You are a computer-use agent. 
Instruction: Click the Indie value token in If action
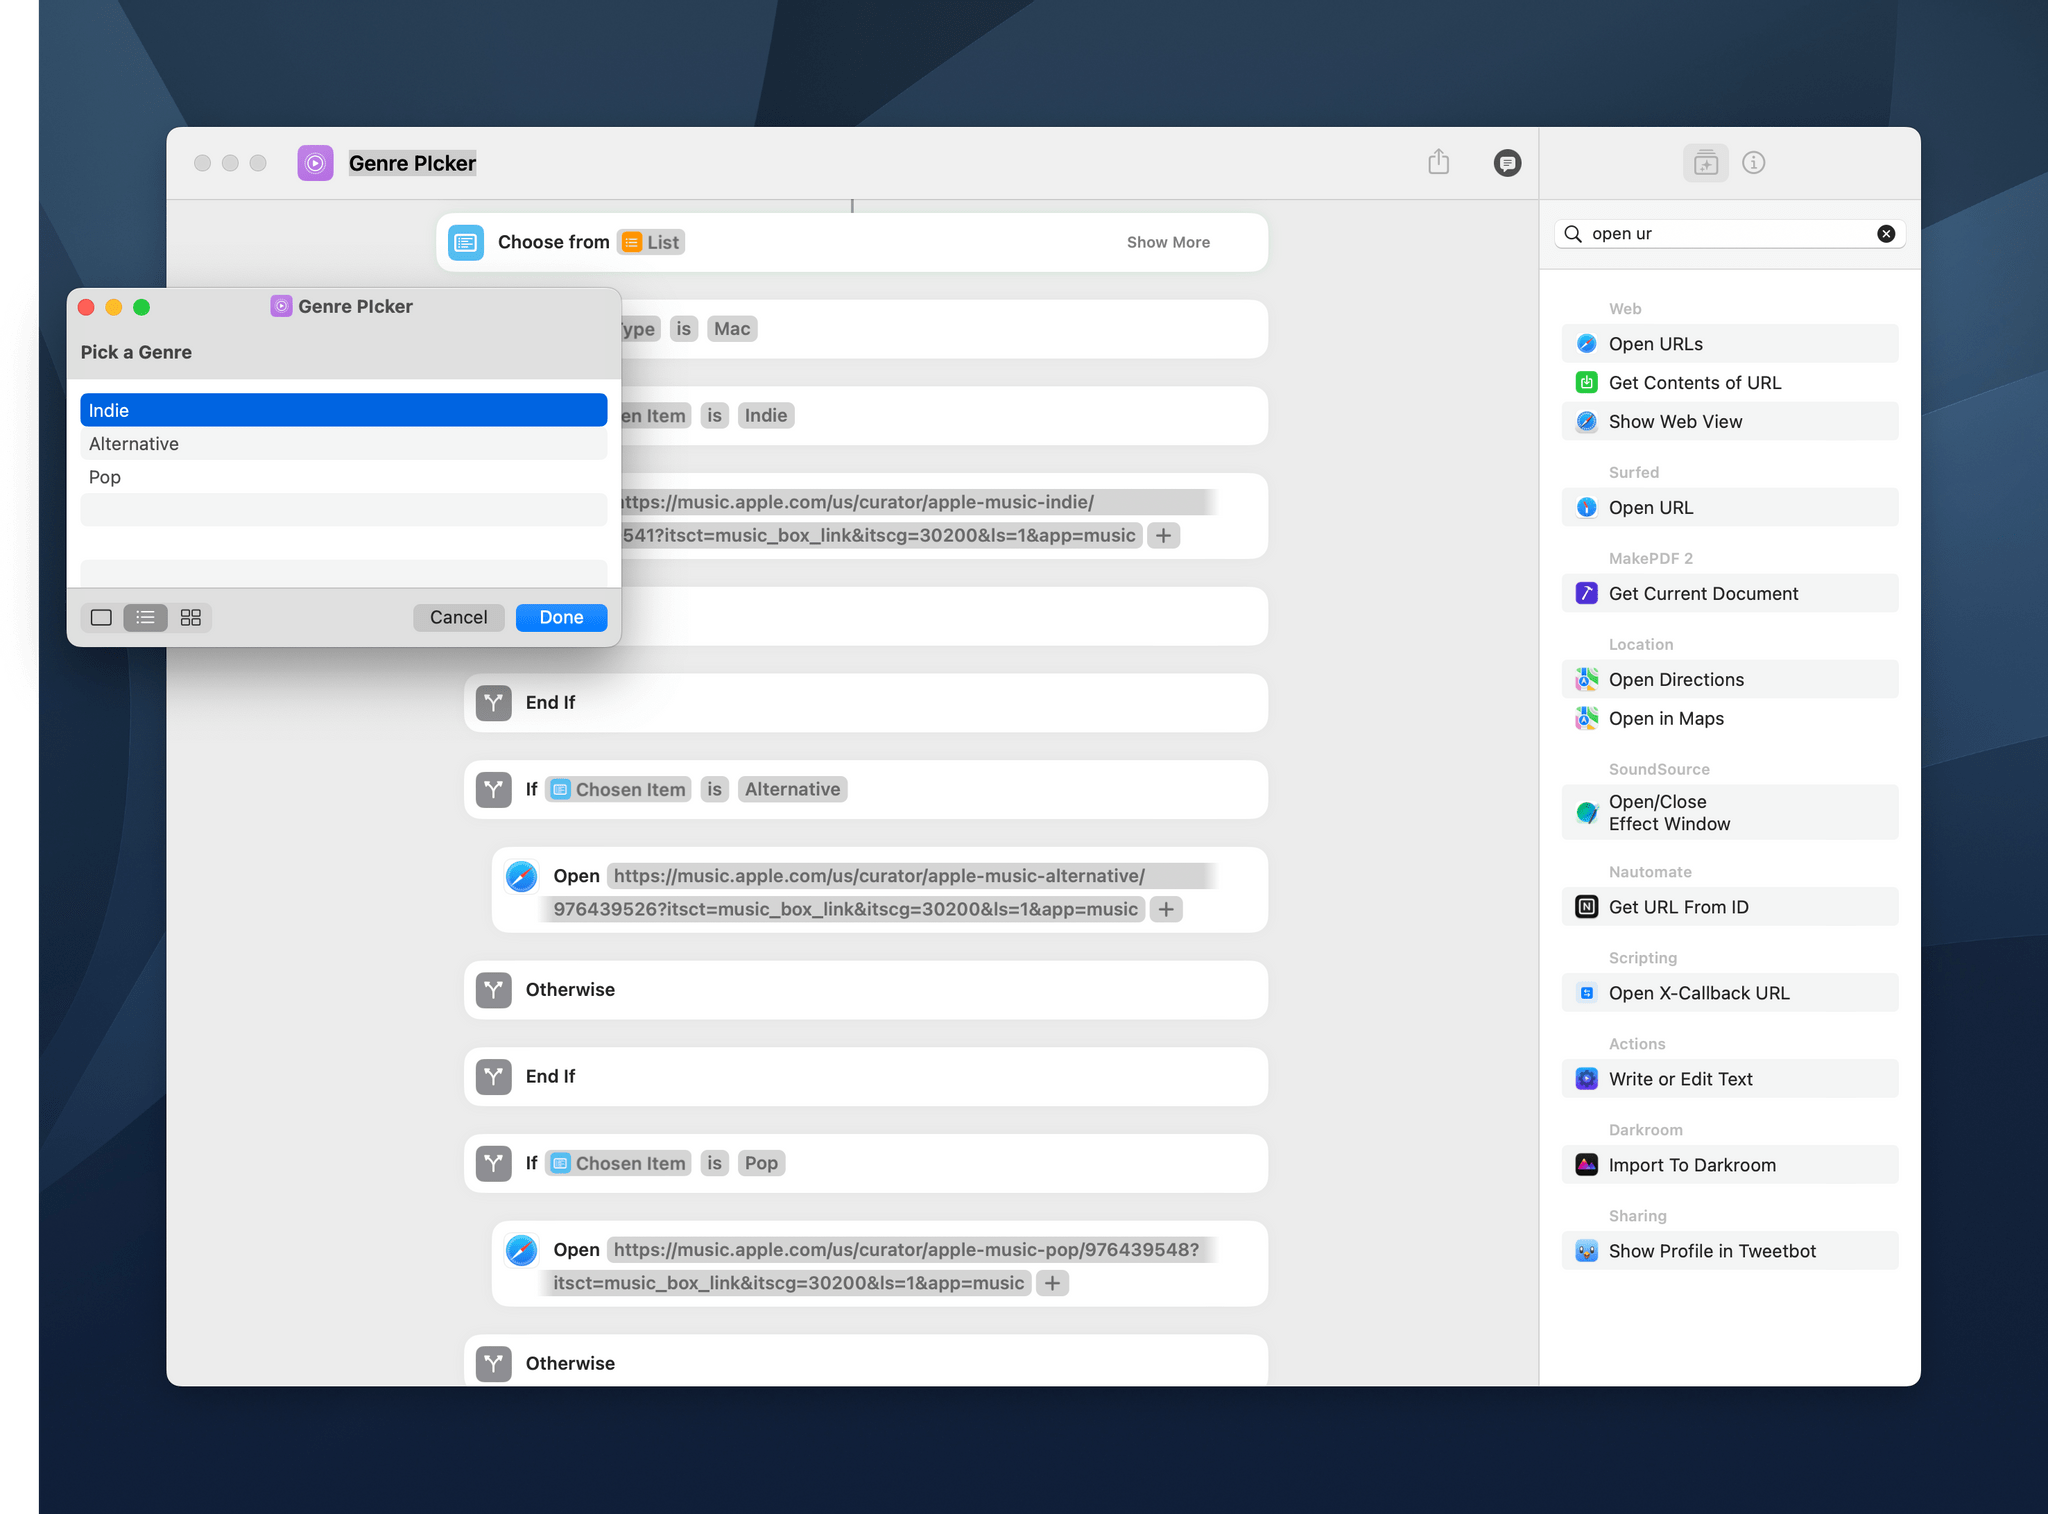click(766, 416)
